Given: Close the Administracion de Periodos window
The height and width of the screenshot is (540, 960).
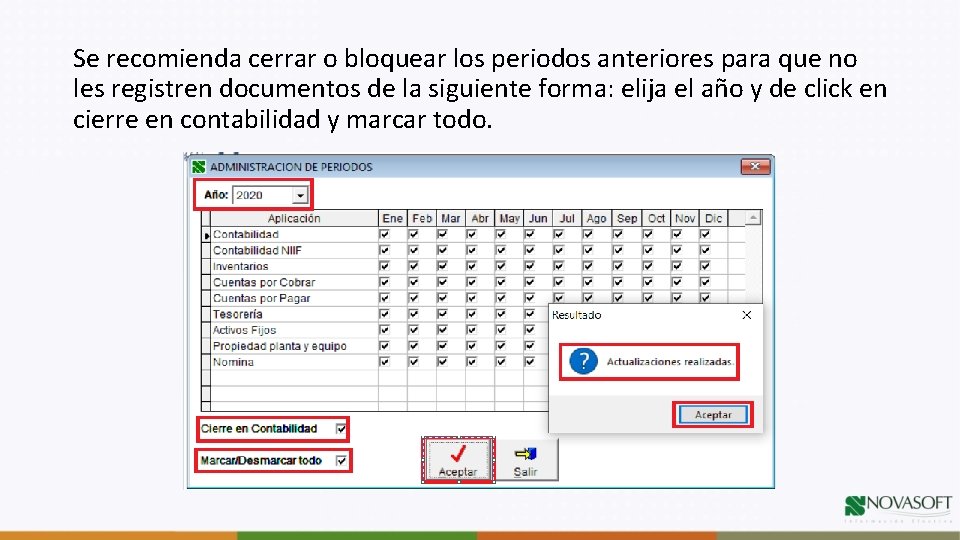Looking at the screenshot, I should click(x=755, y=167).
